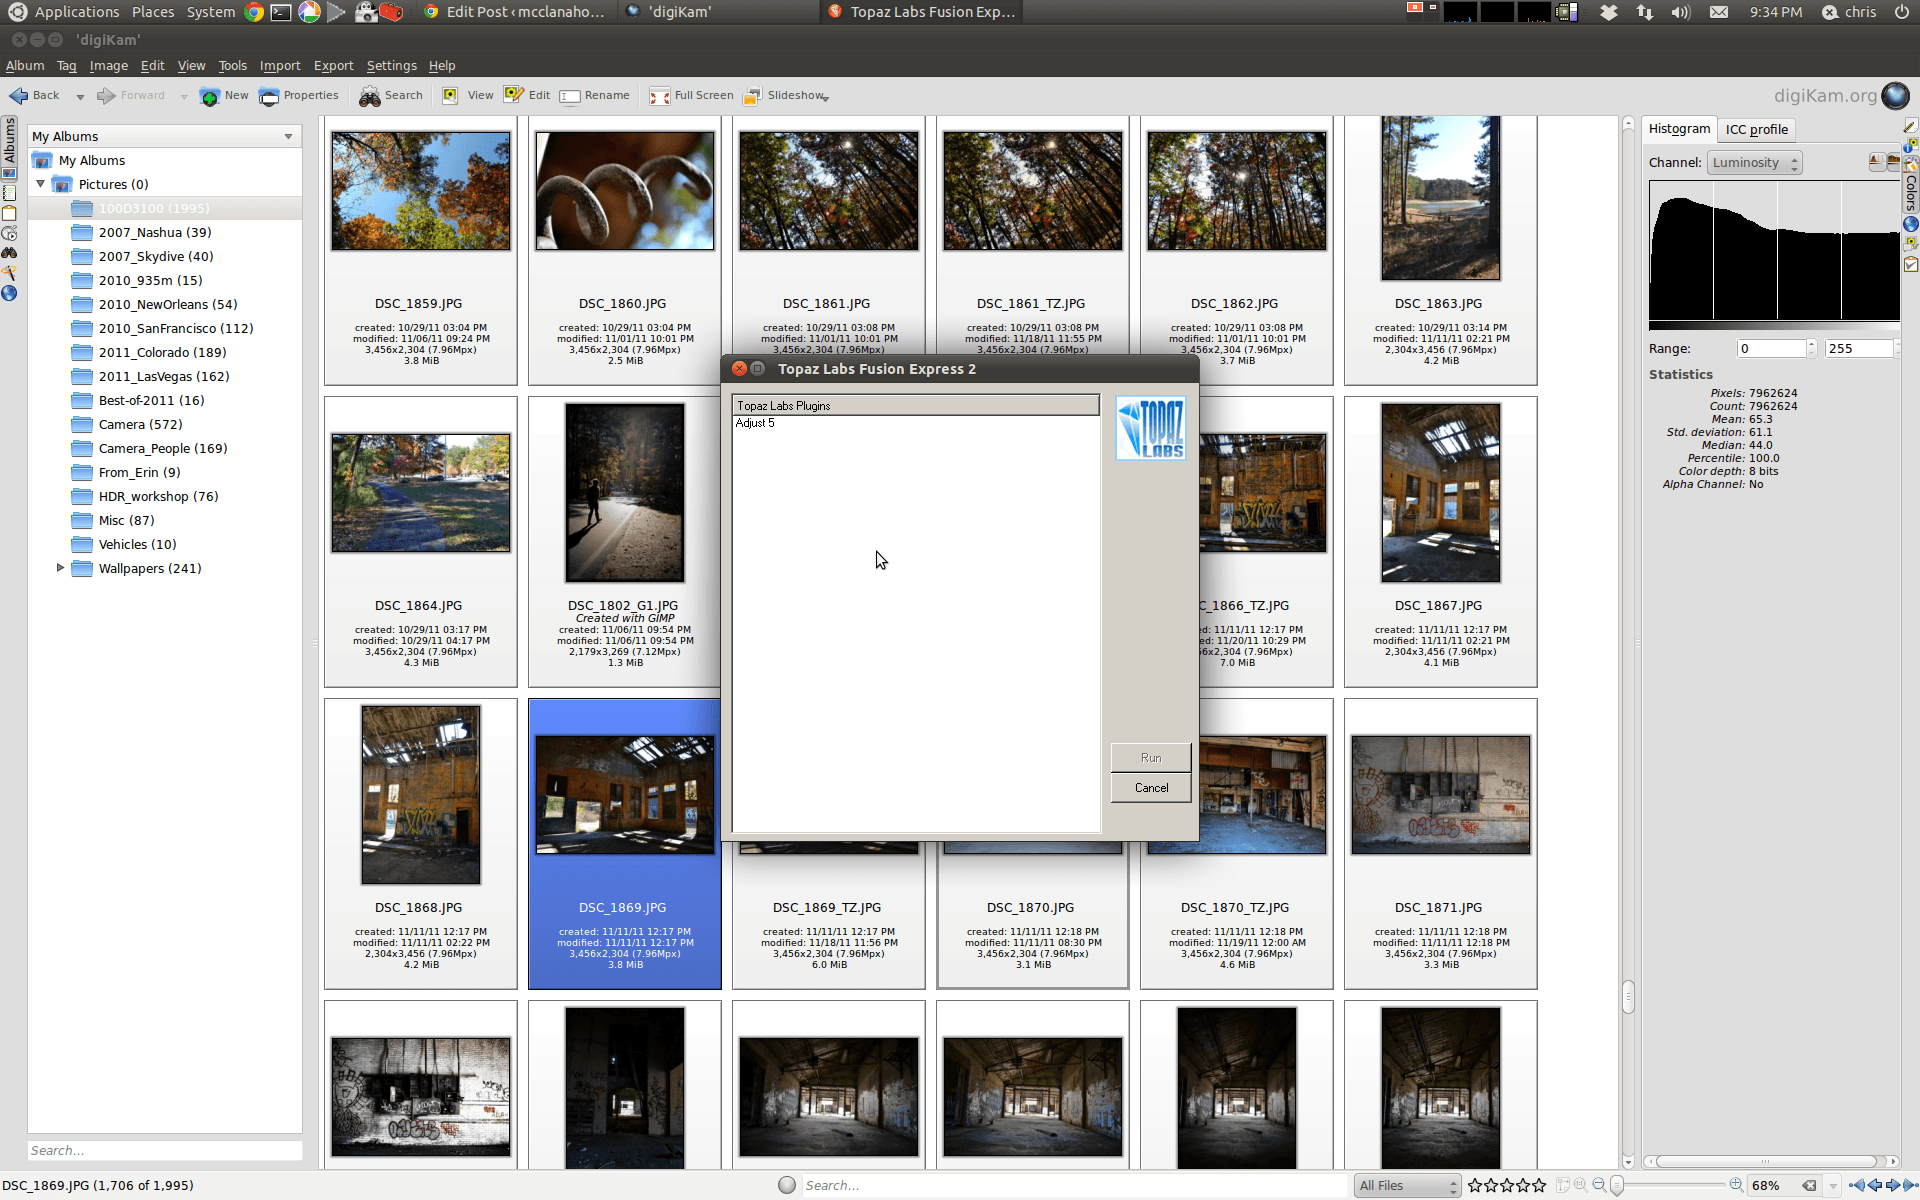
Task: Click the Search binoculars toolbar icon
Action: pyautogui.click(x=369, y=96)
